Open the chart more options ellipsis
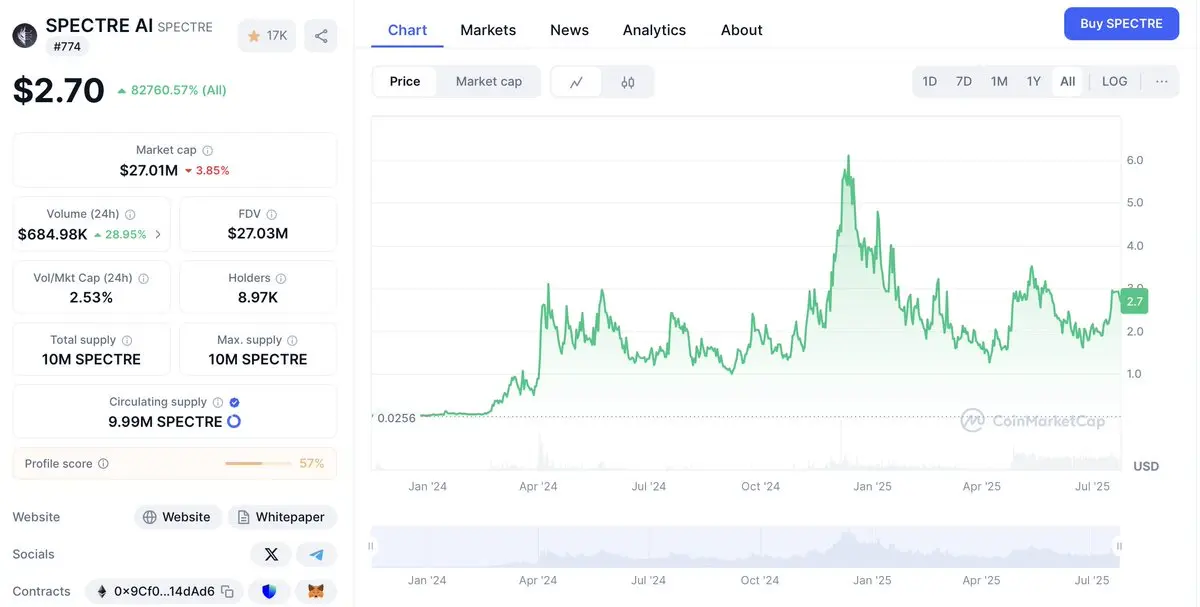This screenshot has height=607, width=1200. coord(1161,81)
